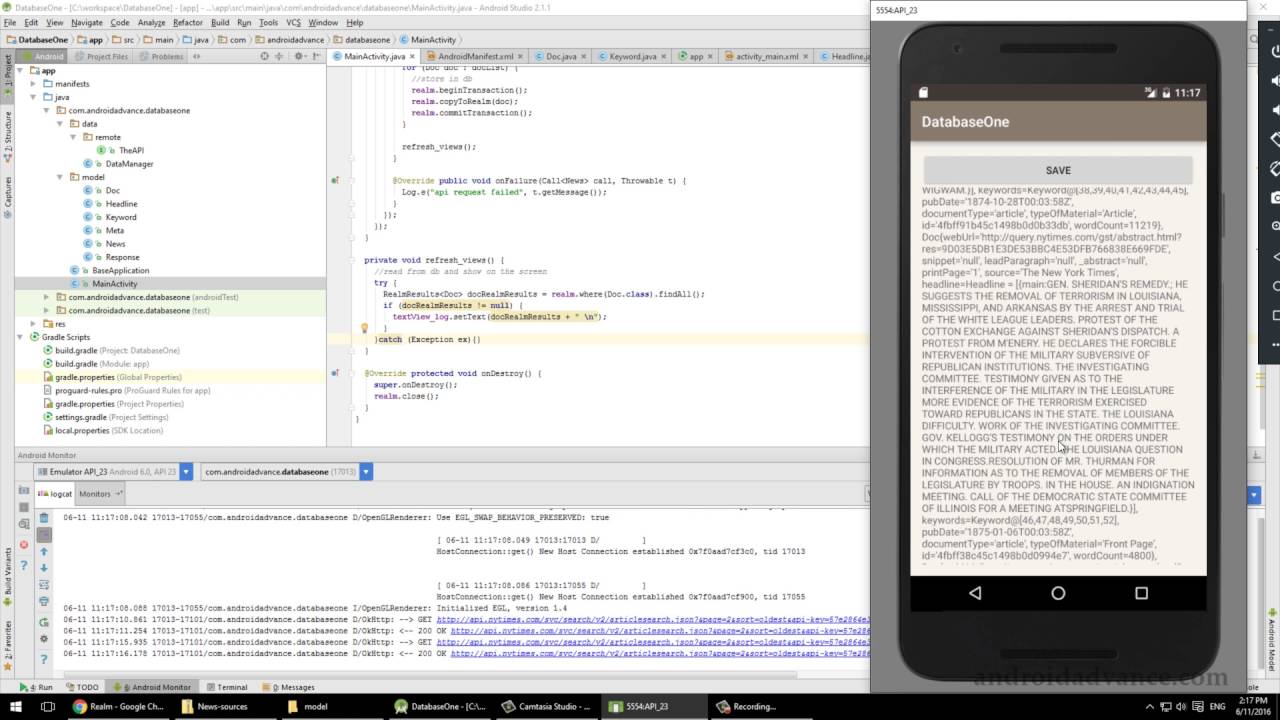Image resolution: width=1280 pixels, height=720 pixels.
Task: Collapse the remote package node
Action: [73, 137]
